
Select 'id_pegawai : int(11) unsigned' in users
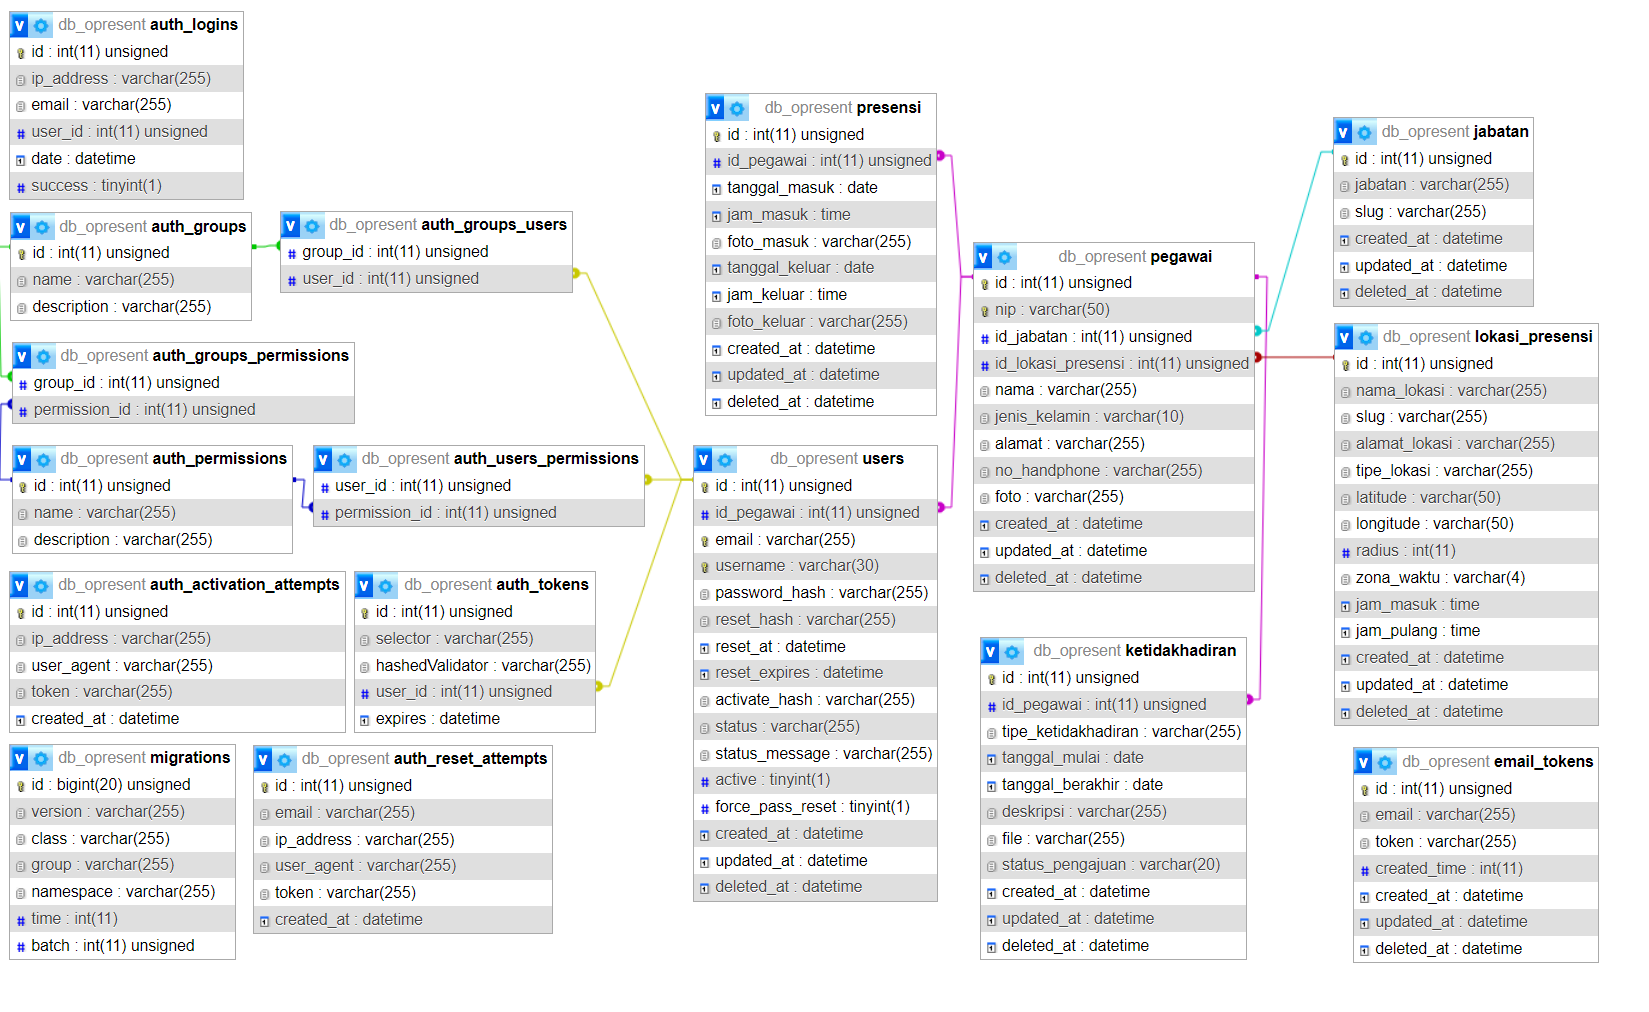pos(815,513)
